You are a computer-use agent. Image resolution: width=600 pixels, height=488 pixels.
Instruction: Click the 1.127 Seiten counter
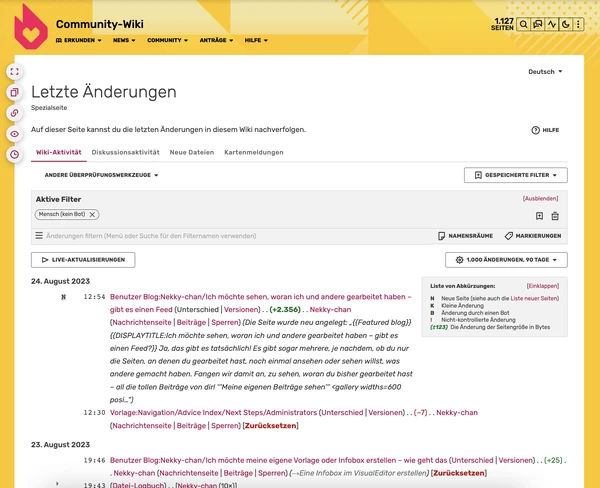503,24
